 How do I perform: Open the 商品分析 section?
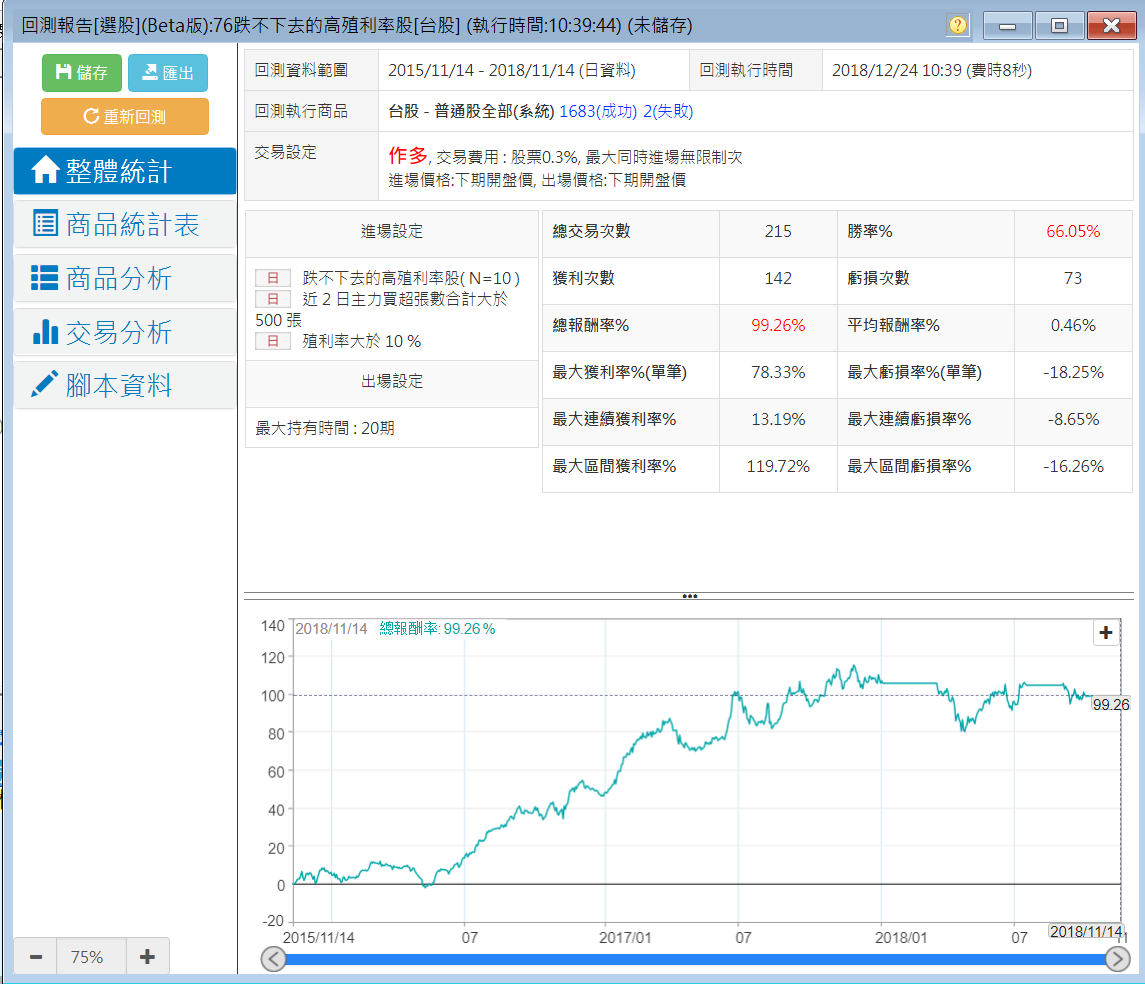tap(125, 278)
